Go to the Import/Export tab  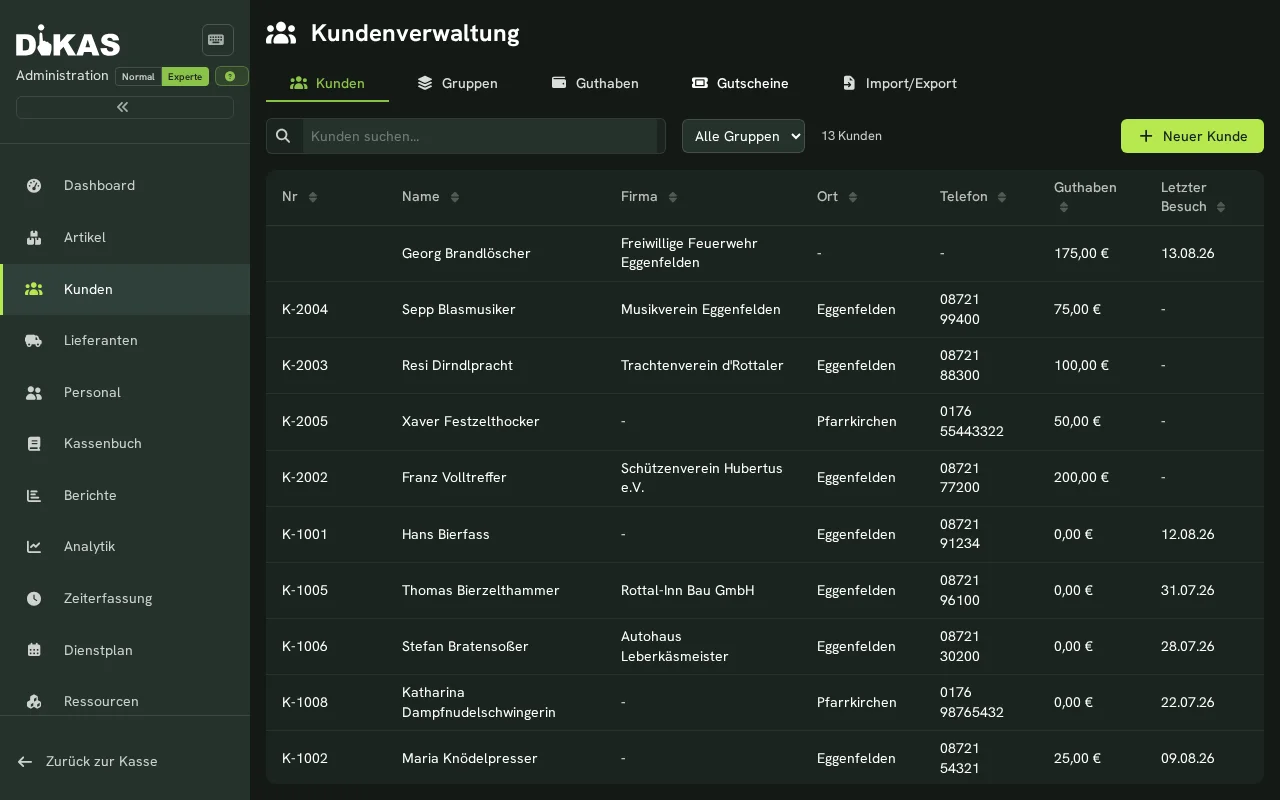point(899,83)
